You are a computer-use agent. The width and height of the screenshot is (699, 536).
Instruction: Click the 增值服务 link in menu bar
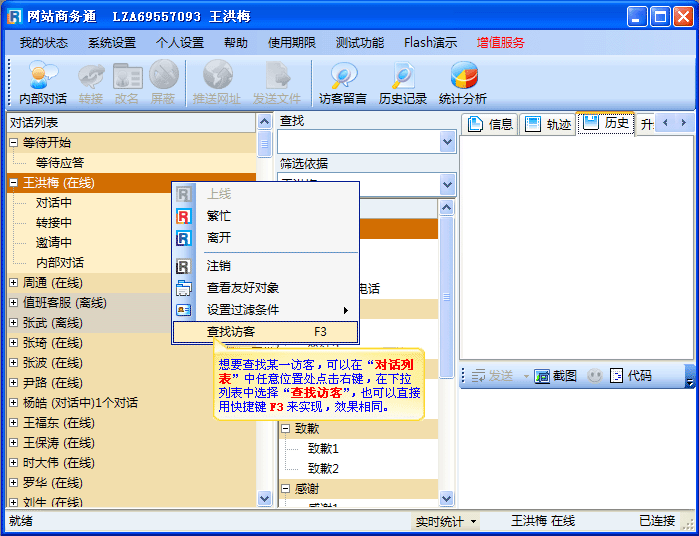pos(500,43)
